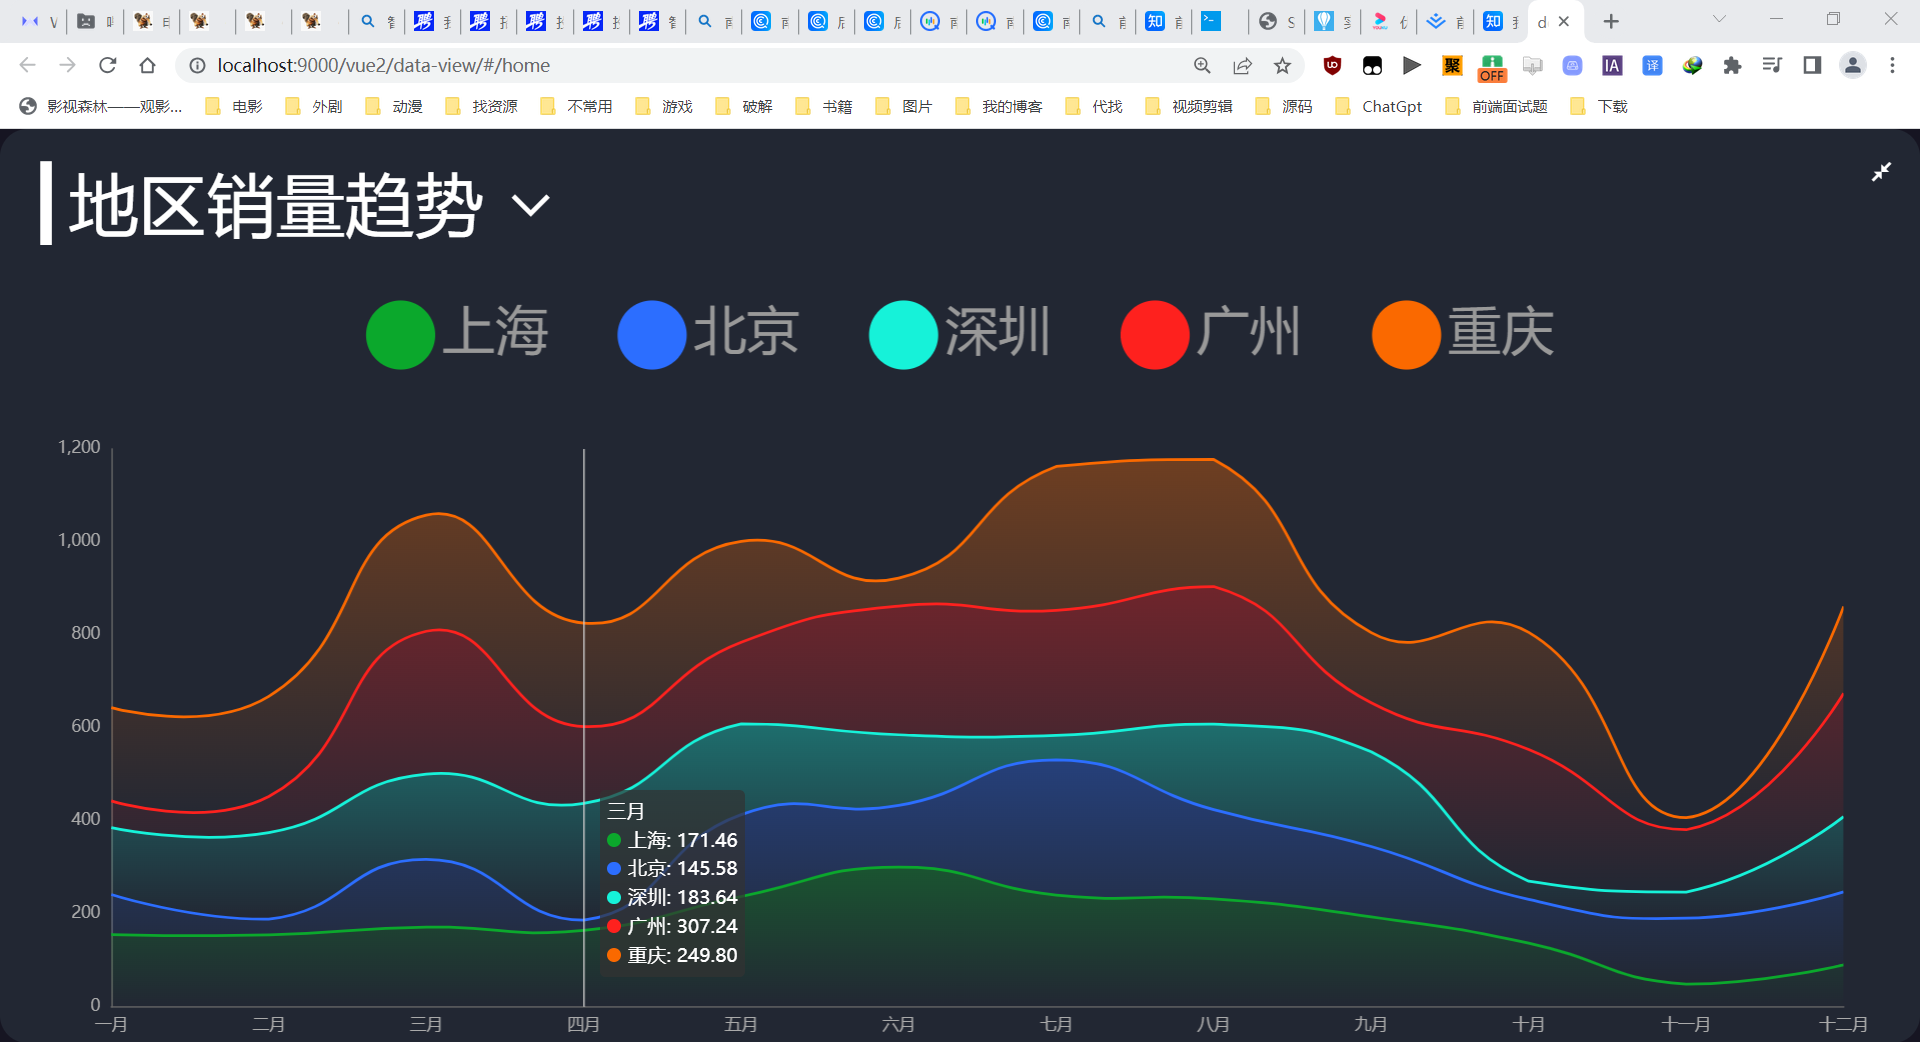Screen dimensions: 1920x1042
Task: Open the 游戏 bookmark folder
Action: pos(664,106)
